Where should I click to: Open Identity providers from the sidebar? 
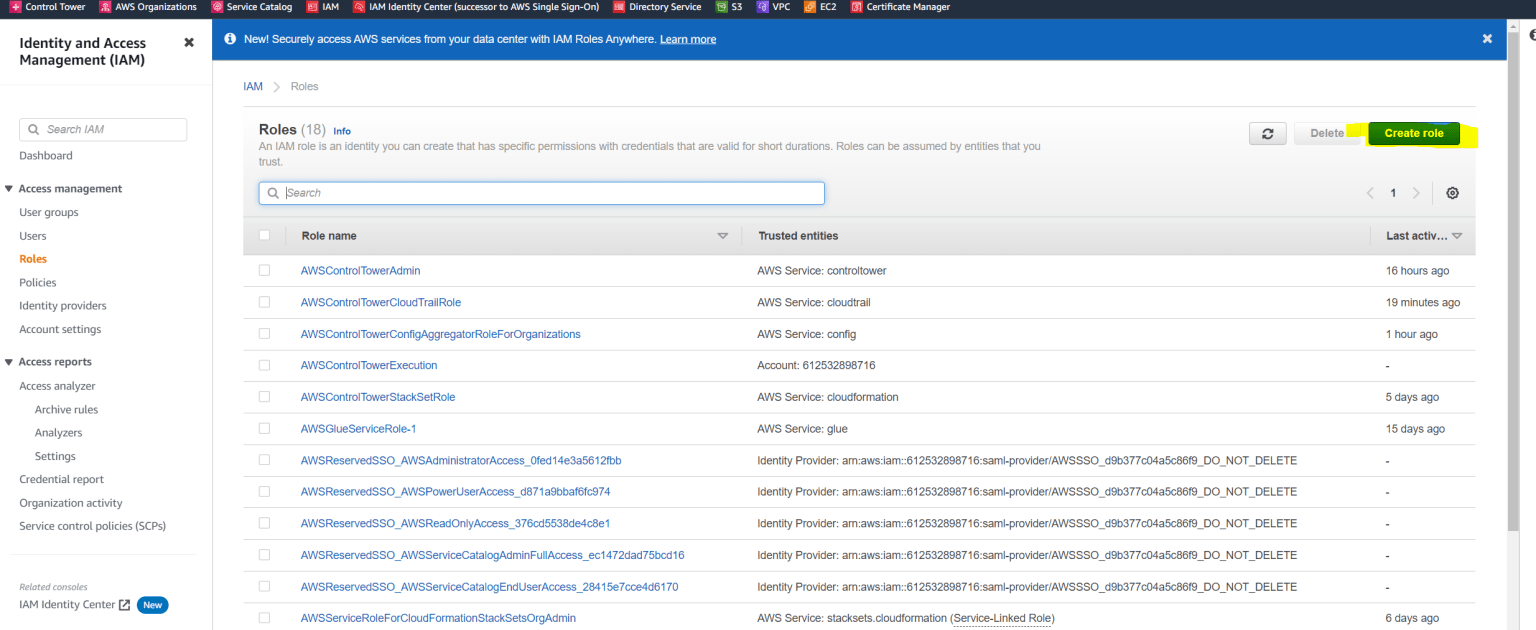point(62,305)
